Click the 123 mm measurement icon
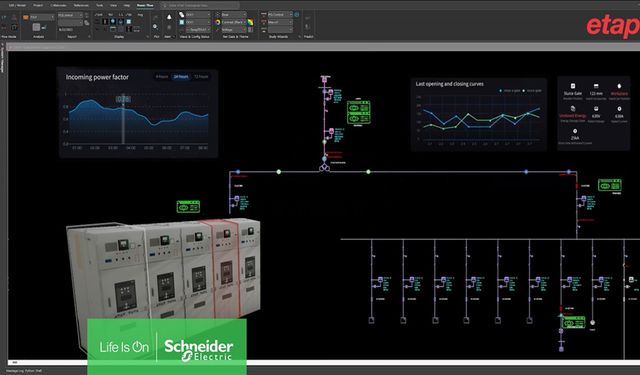640x375 pixels. click(x=596, y=86)
